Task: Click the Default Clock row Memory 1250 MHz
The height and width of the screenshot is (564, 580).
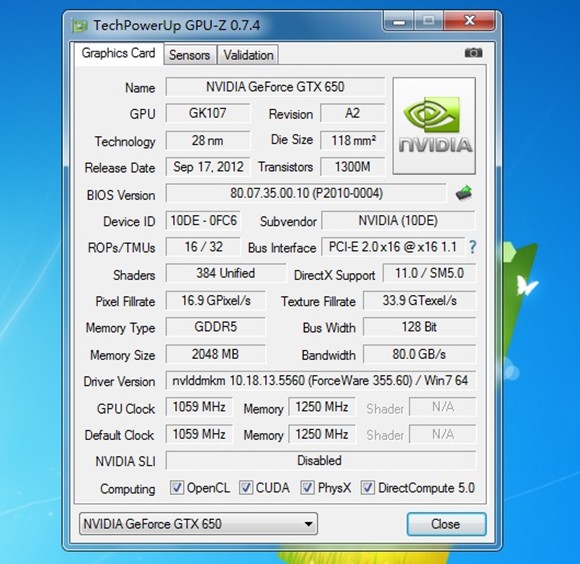Action: point(322,434)
